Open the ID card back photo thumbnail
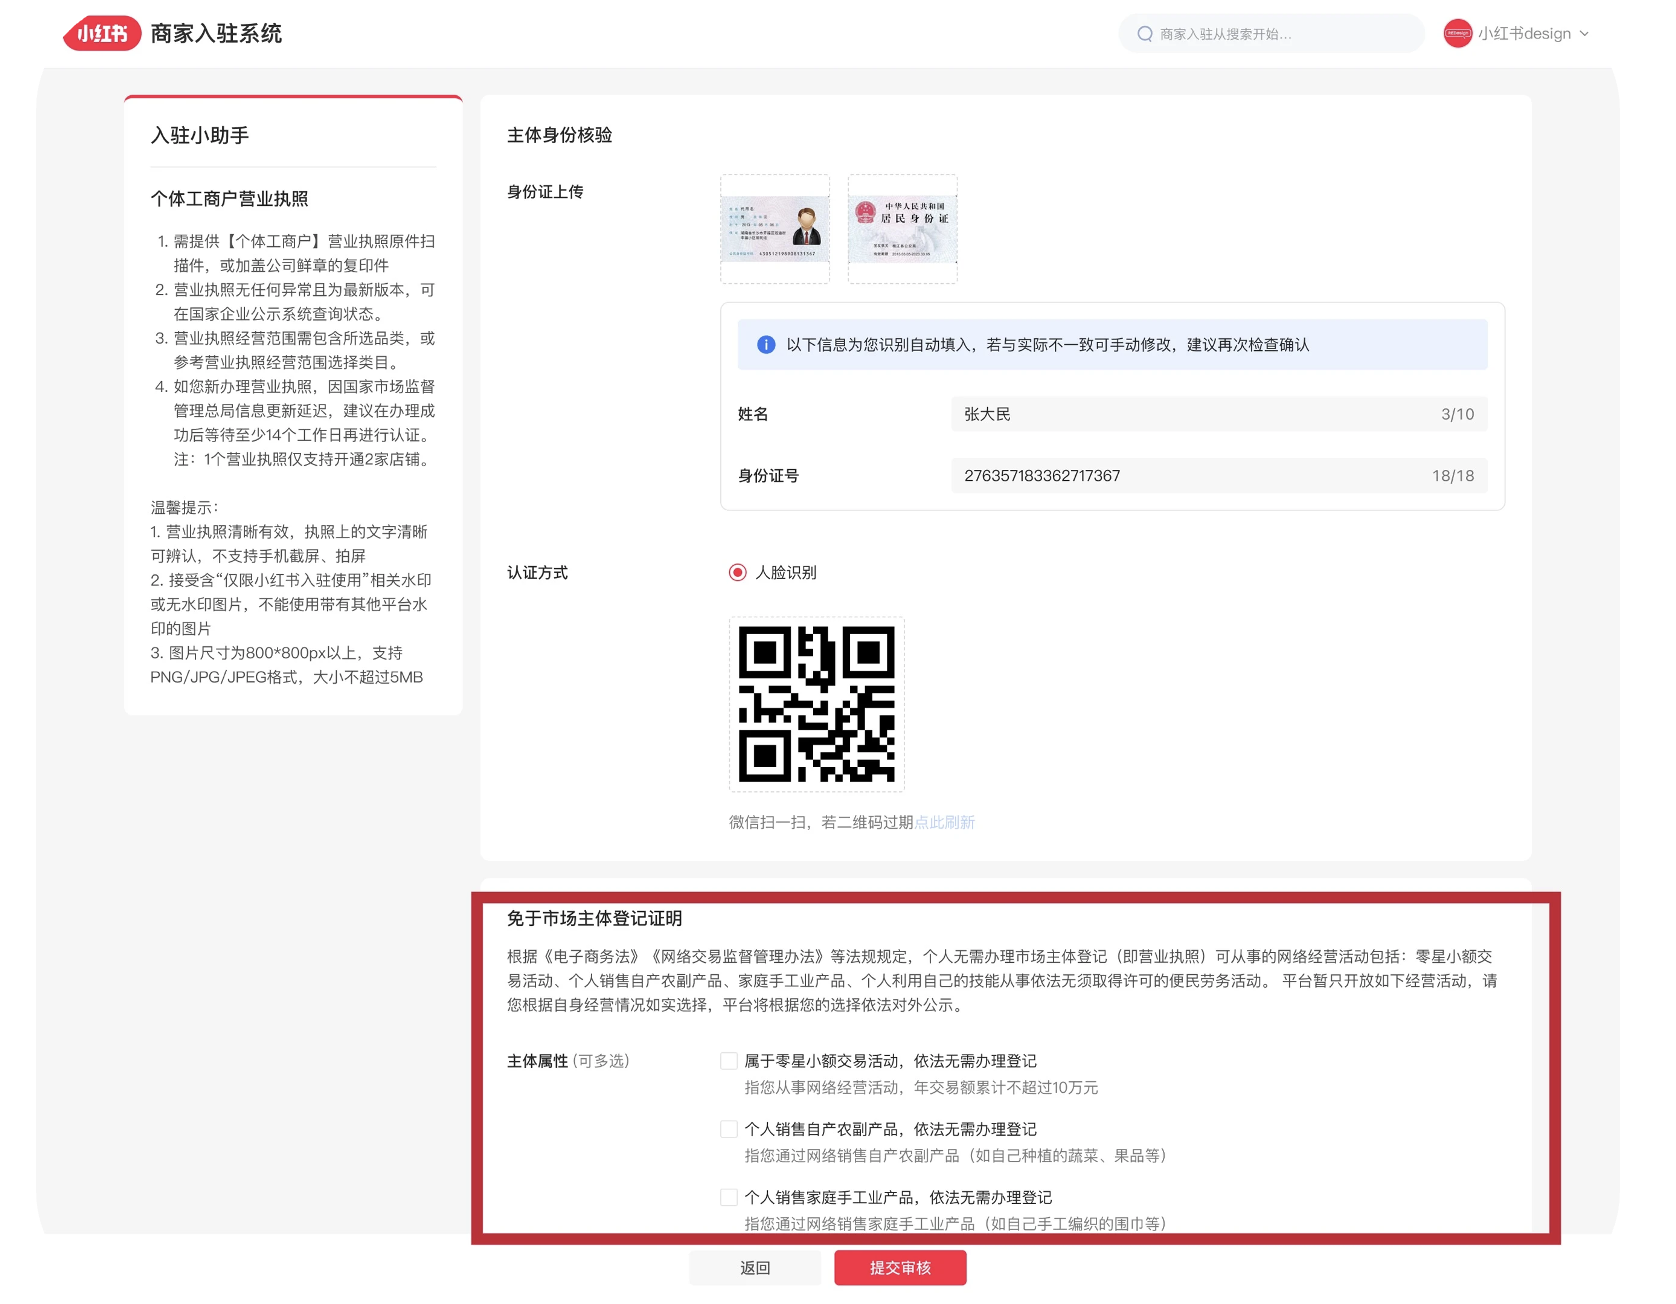 (x=902, y=229)
